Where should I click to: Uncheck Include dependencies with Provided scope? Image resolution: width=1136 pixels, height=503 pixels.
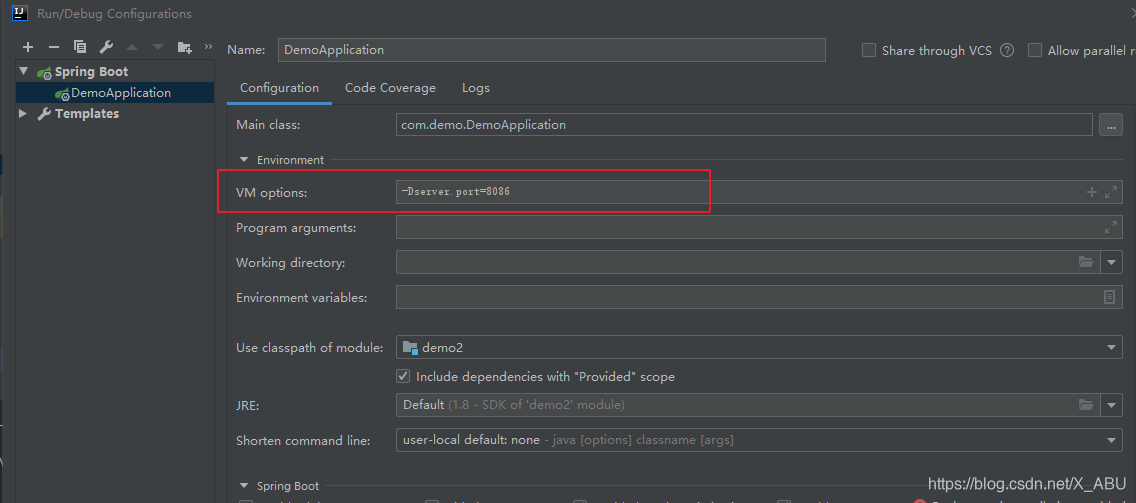click(x=403, y=376)
